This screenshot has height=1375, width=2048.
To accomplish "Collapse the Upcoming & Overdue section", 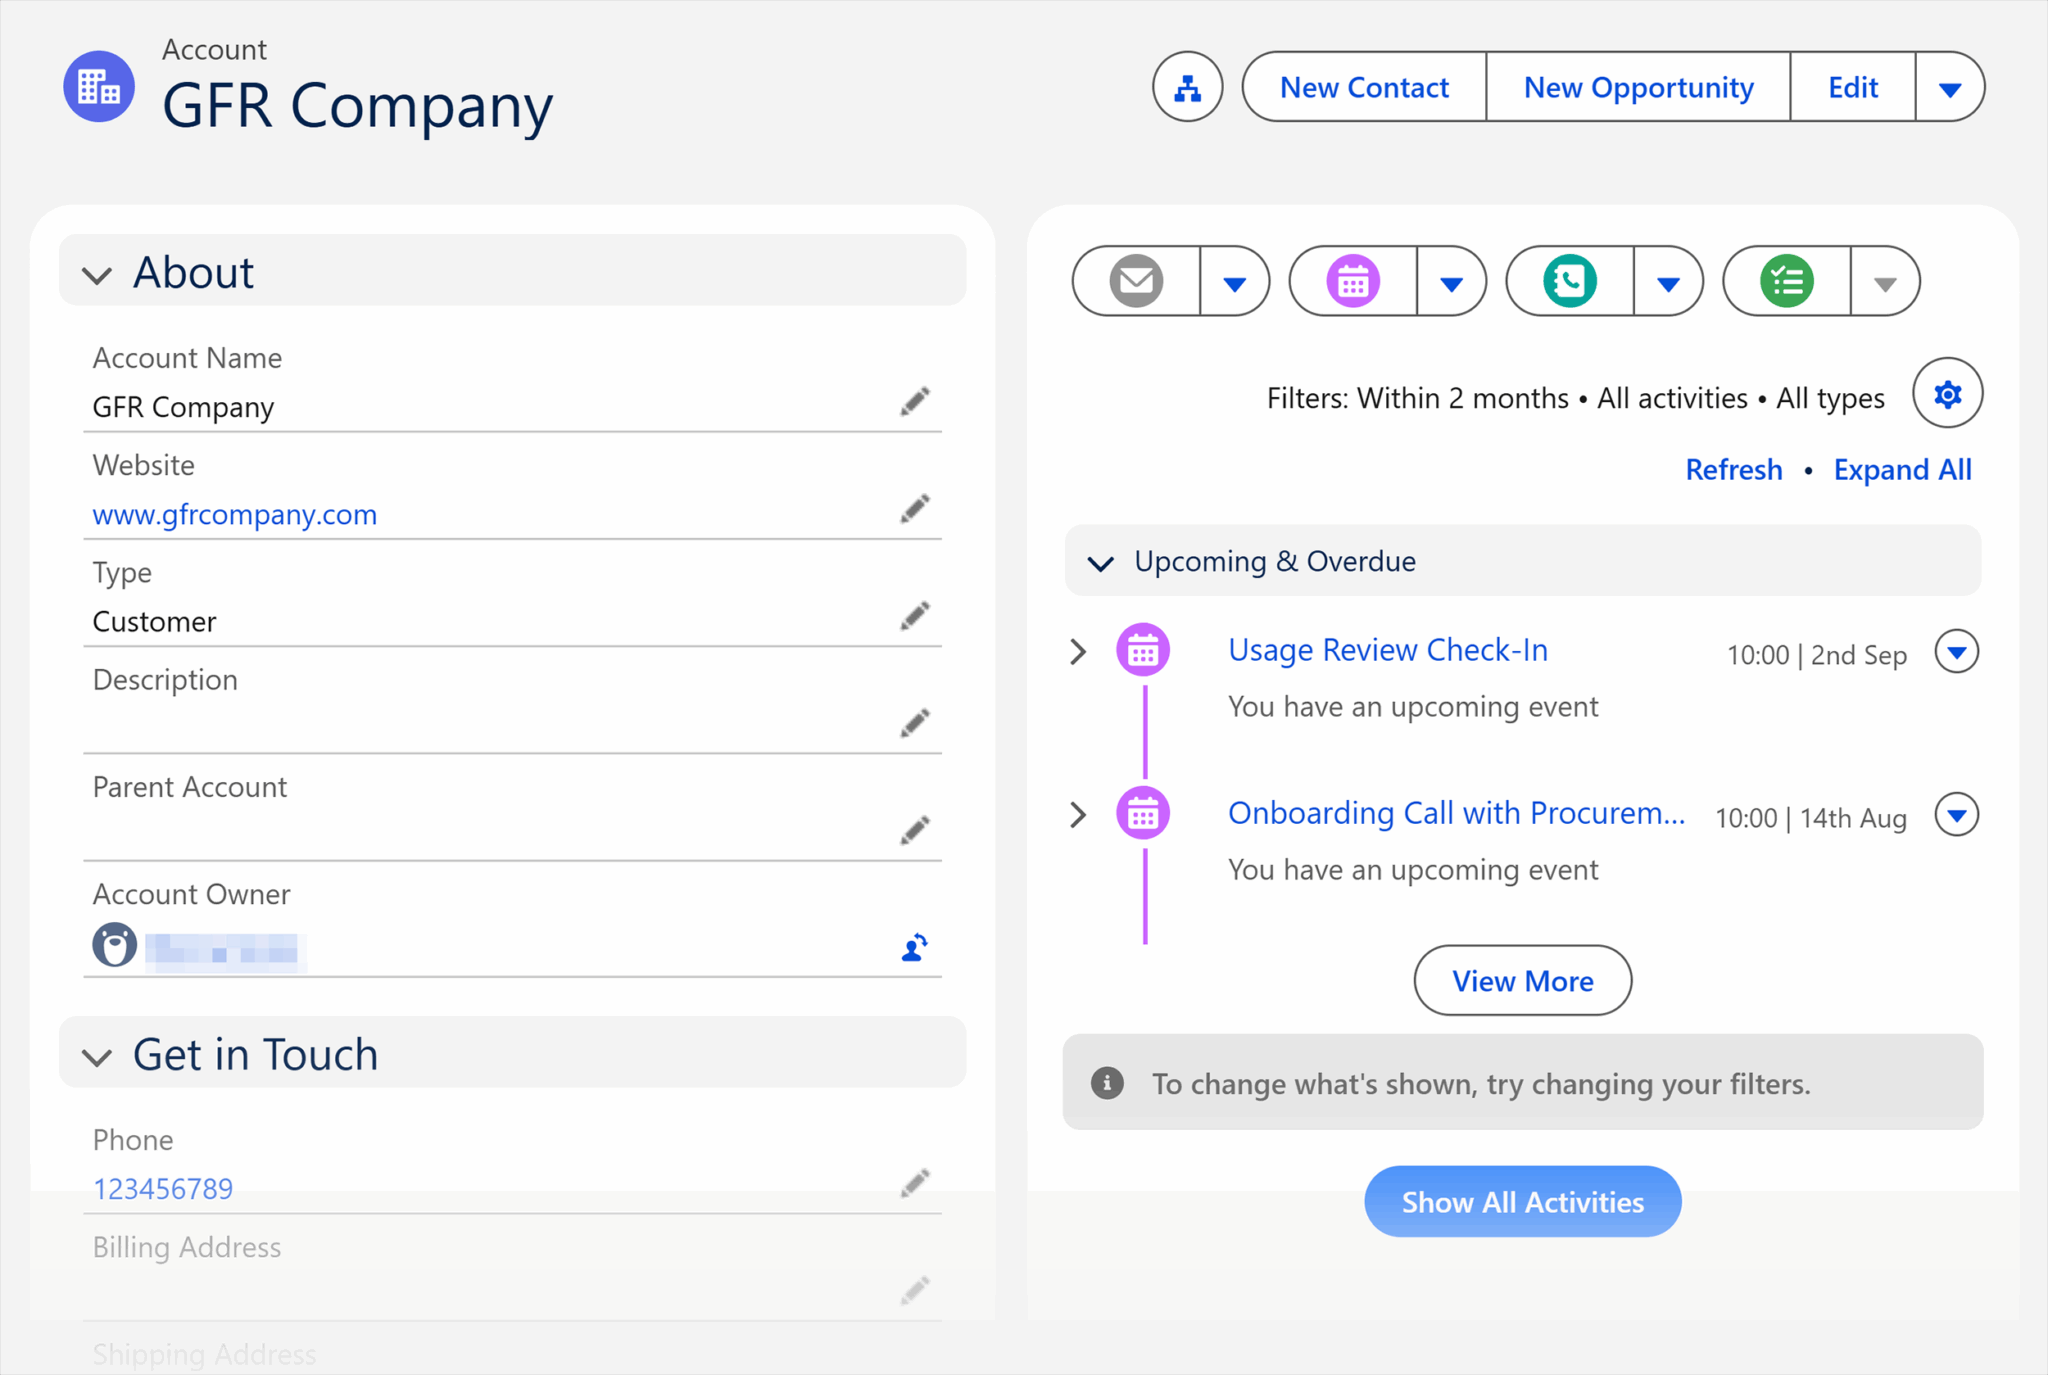I will (1101, 562).
